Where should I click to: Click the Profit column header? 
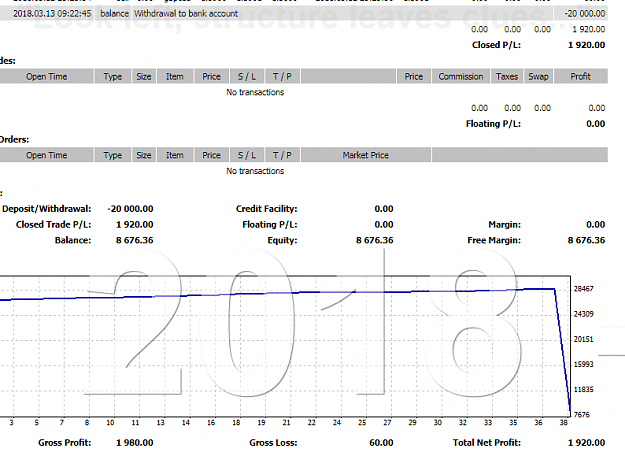[580, 76]
